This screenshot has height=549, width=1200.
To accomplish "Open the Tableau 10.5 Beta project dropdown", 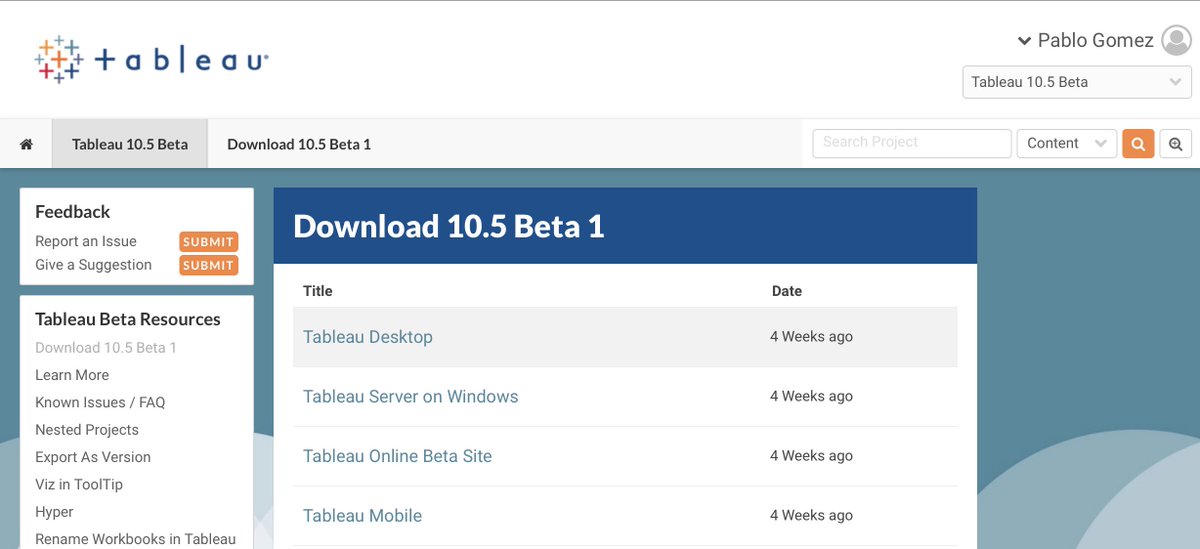I will [x=1077, y=82].
